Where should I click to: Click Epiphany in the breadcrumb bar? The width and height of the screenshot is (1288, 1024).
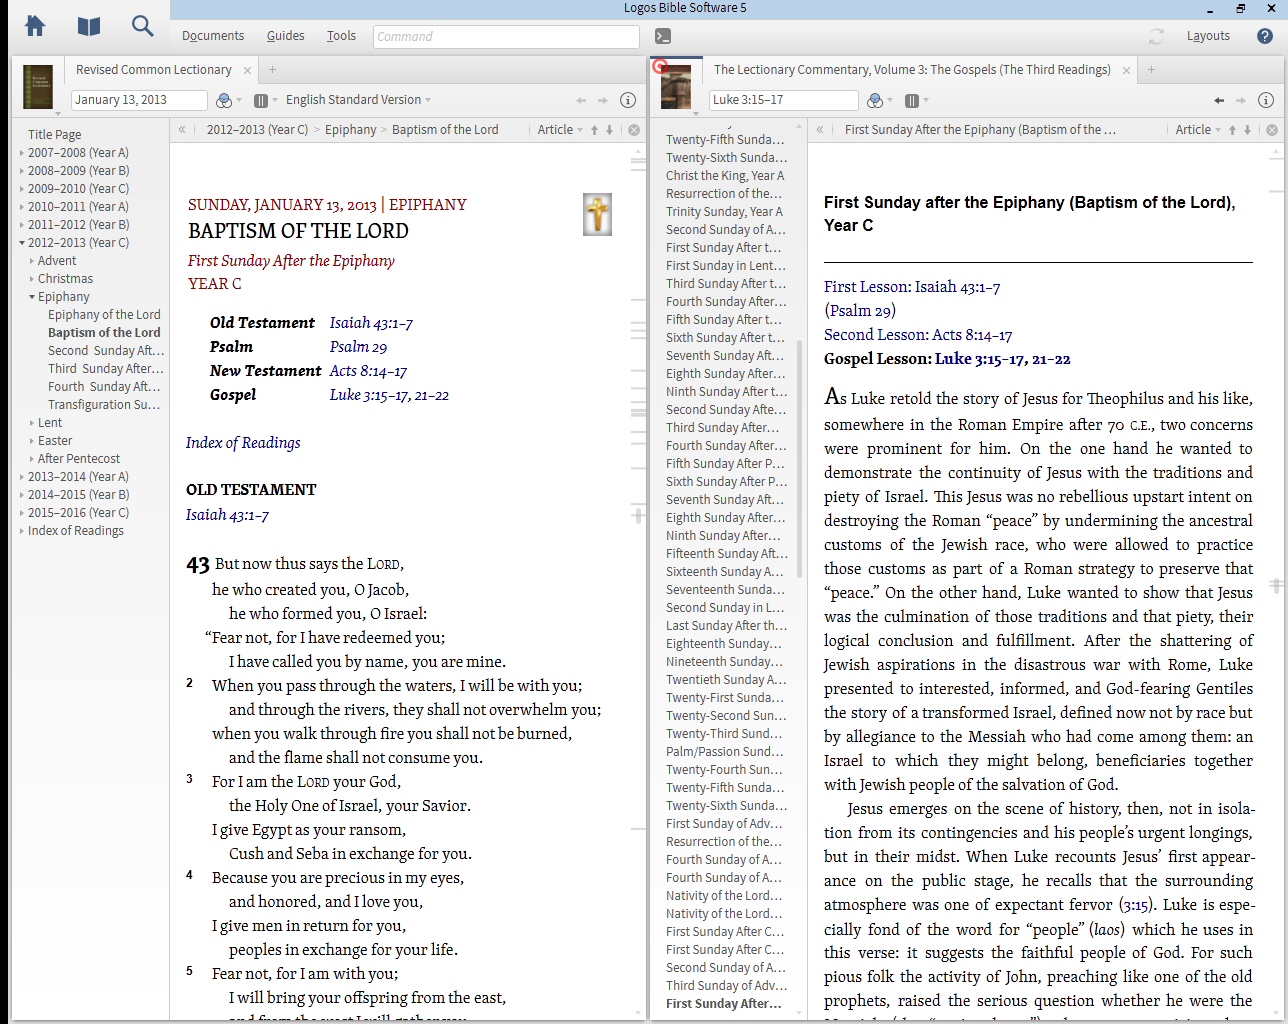pyautogui.click(x=351, y=130)
